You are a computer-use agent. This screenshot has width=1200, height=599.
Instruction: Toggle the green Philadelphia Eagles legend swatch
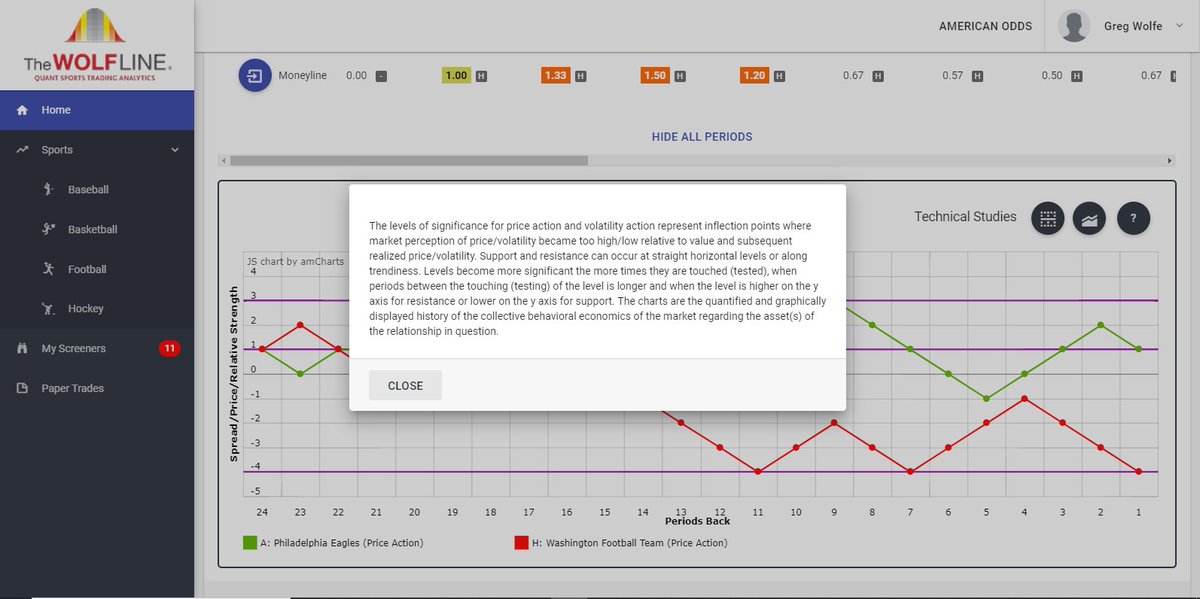coord(250,543)
